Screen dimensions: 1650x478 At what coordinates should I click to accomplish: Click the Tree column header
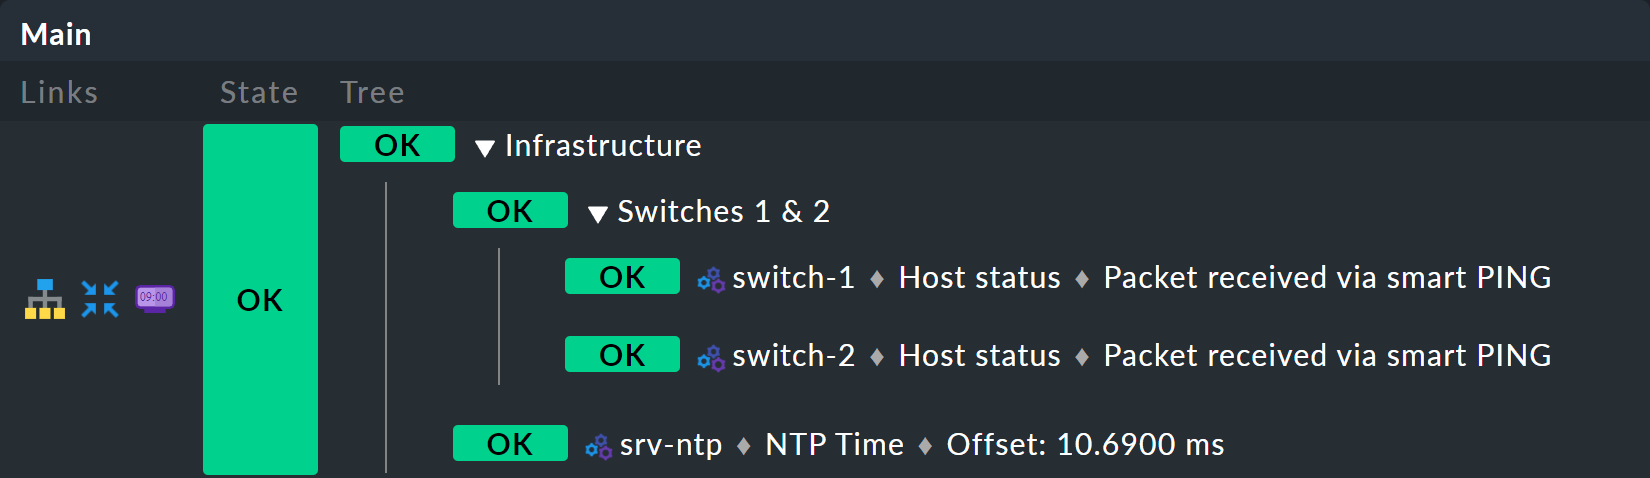coord(372,93)
